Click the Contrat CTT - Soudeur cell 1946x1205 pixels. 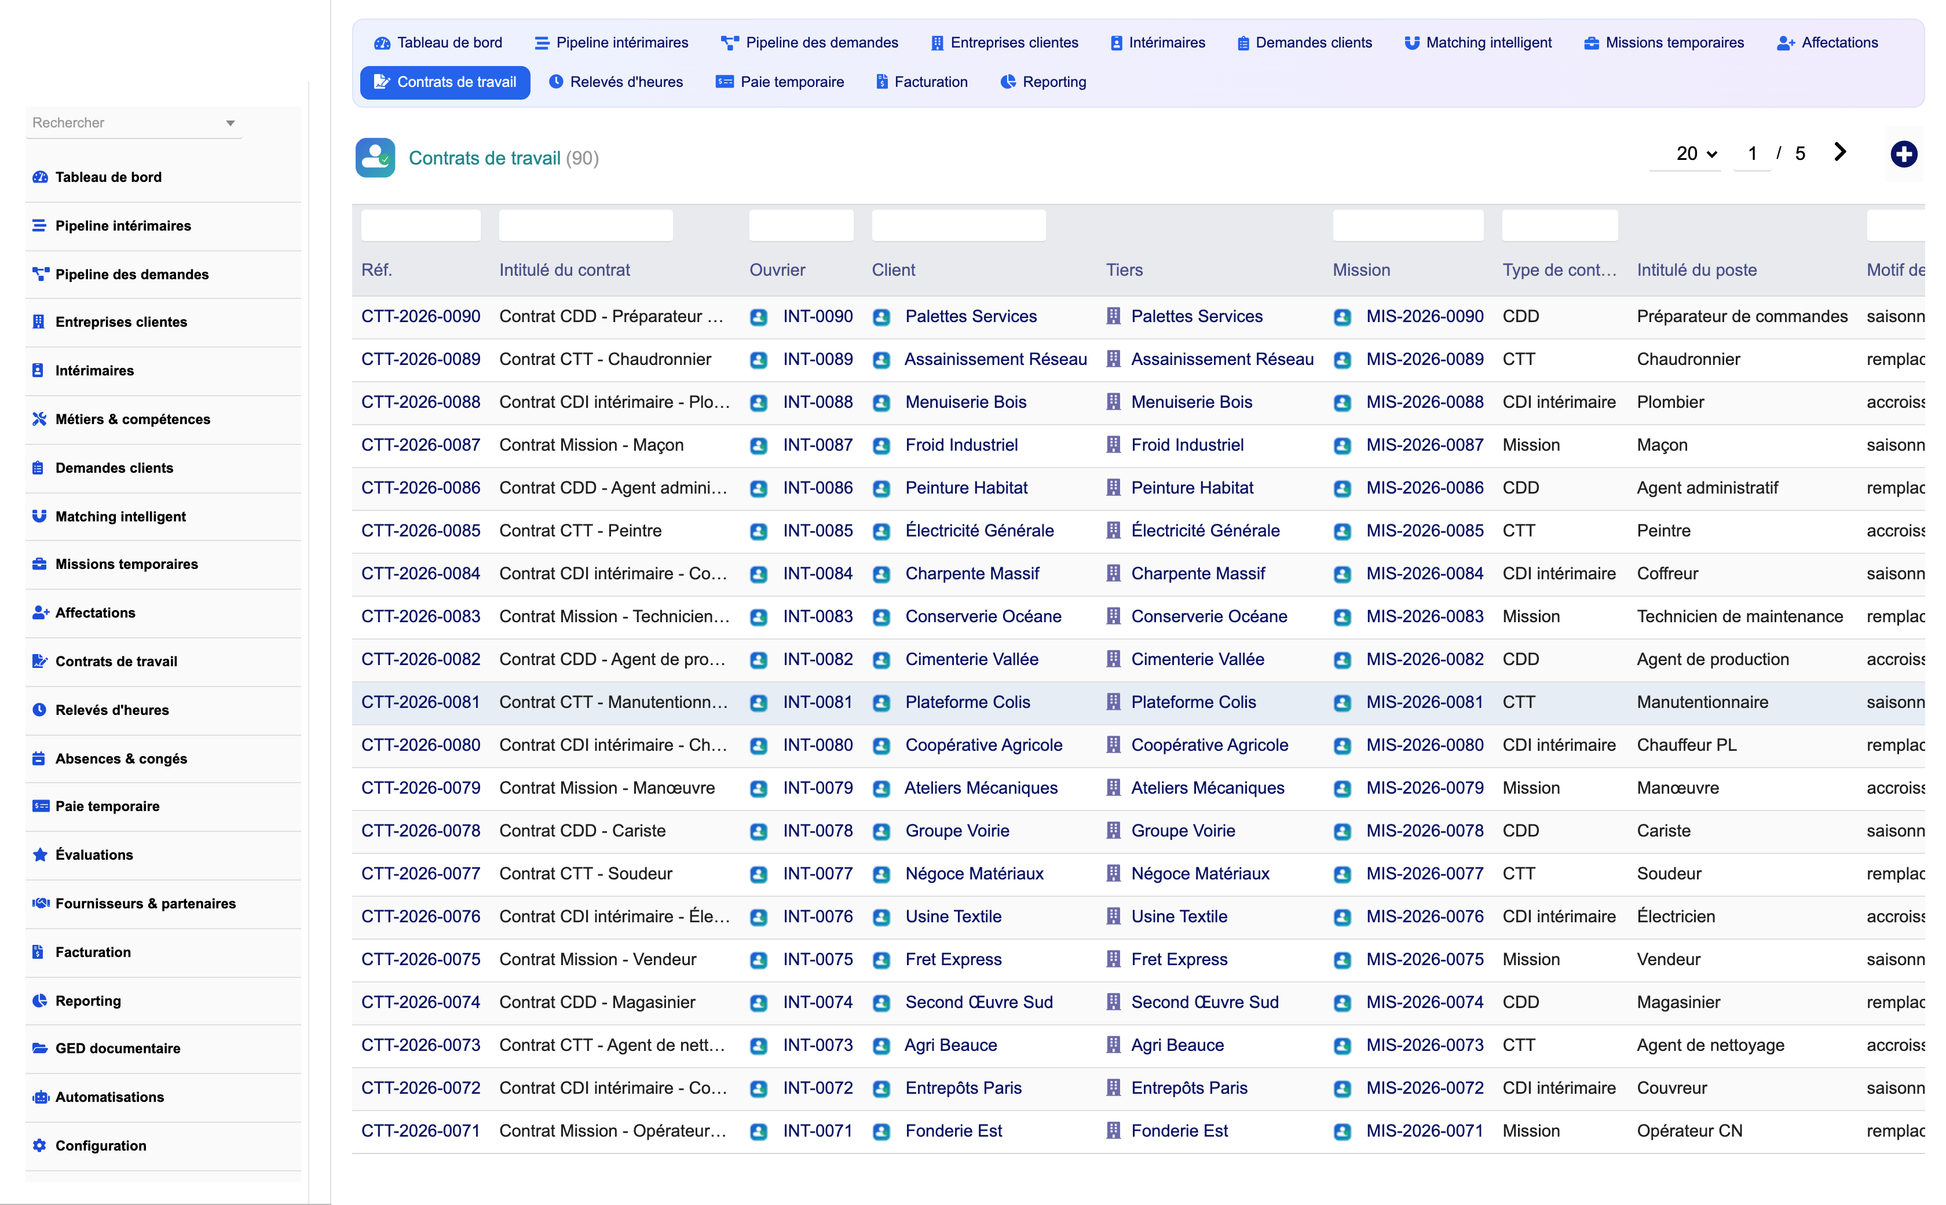pyautogui.click(x=586, y=874)
